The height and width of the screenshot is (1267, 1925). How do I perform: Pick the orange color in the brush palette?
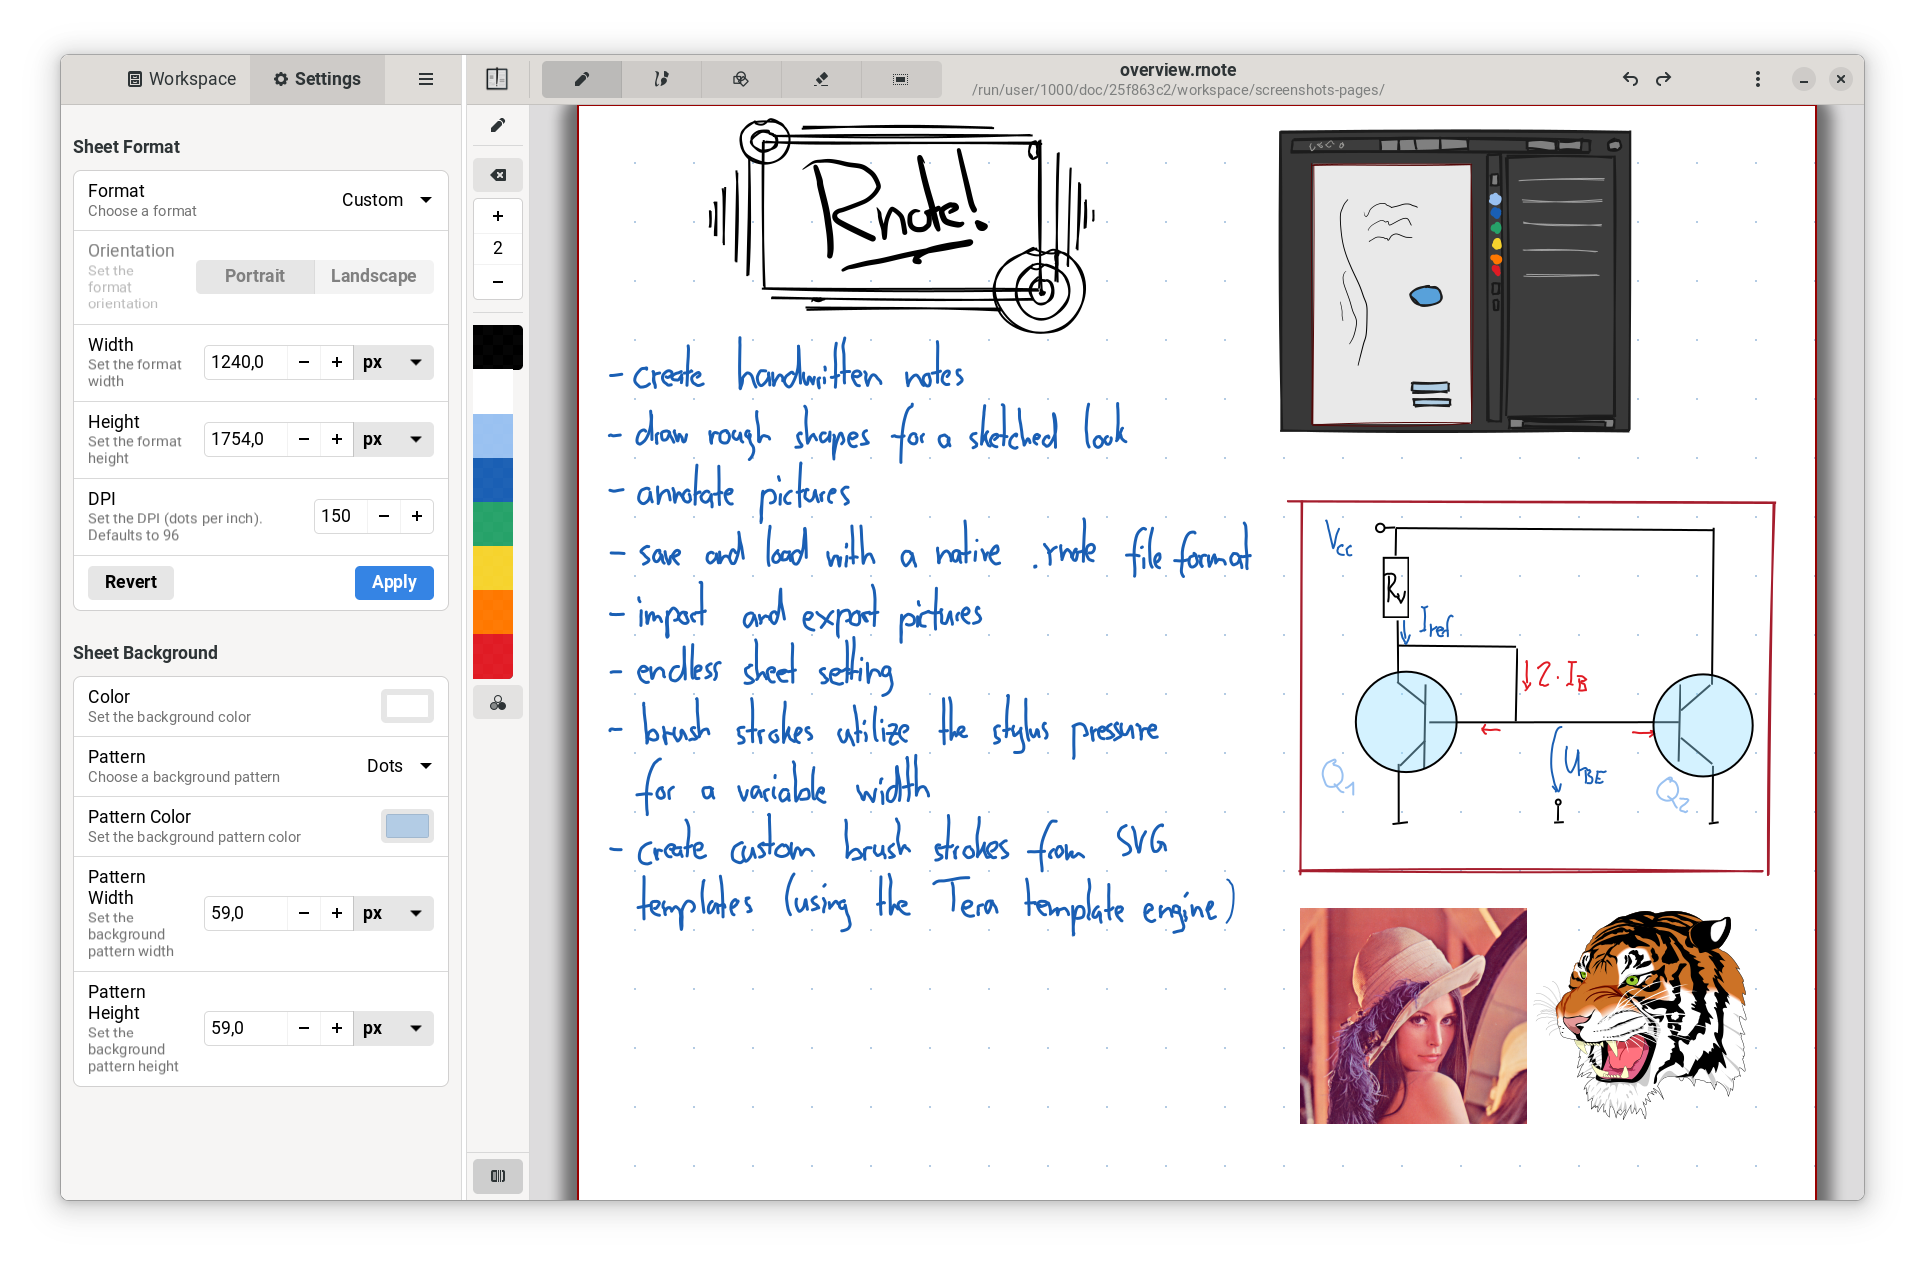[x=493, y=612]
